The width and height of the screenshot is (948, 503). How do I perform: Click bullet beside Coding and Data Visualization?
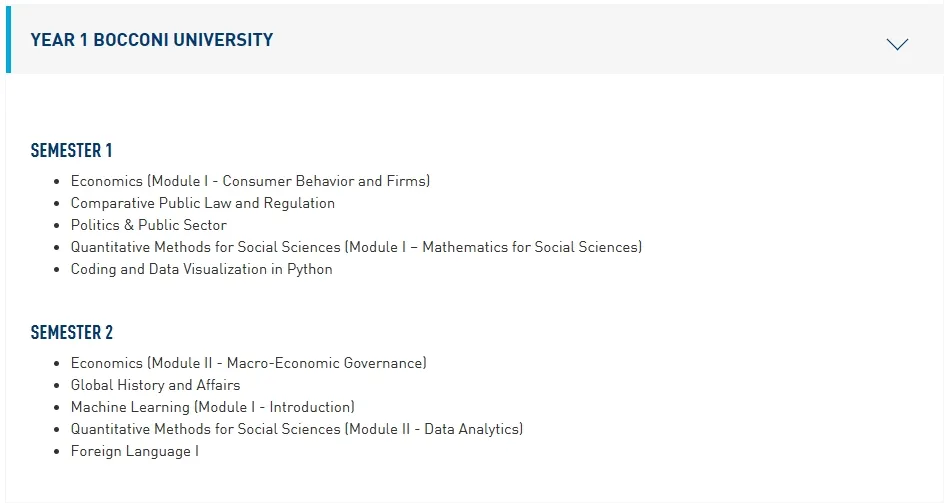[x=57, y=270]
